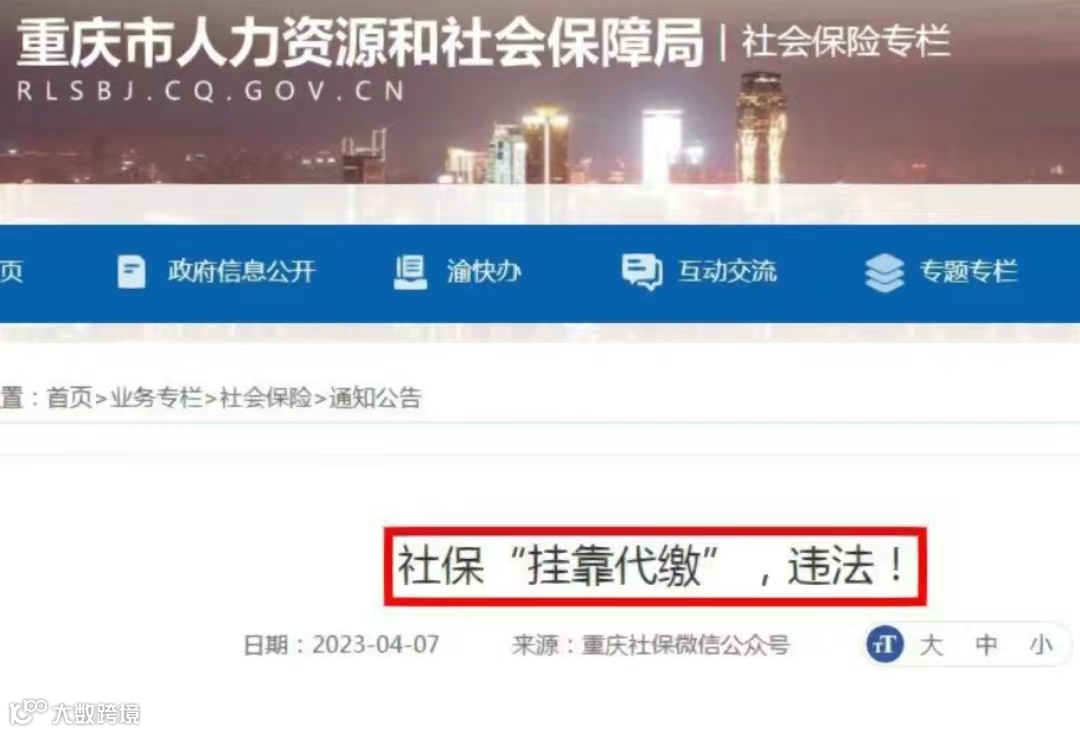Open 社会保险 breadcrumb link
The width and height of the screenshot is (1080, 733).
click(x=266, y=398)
